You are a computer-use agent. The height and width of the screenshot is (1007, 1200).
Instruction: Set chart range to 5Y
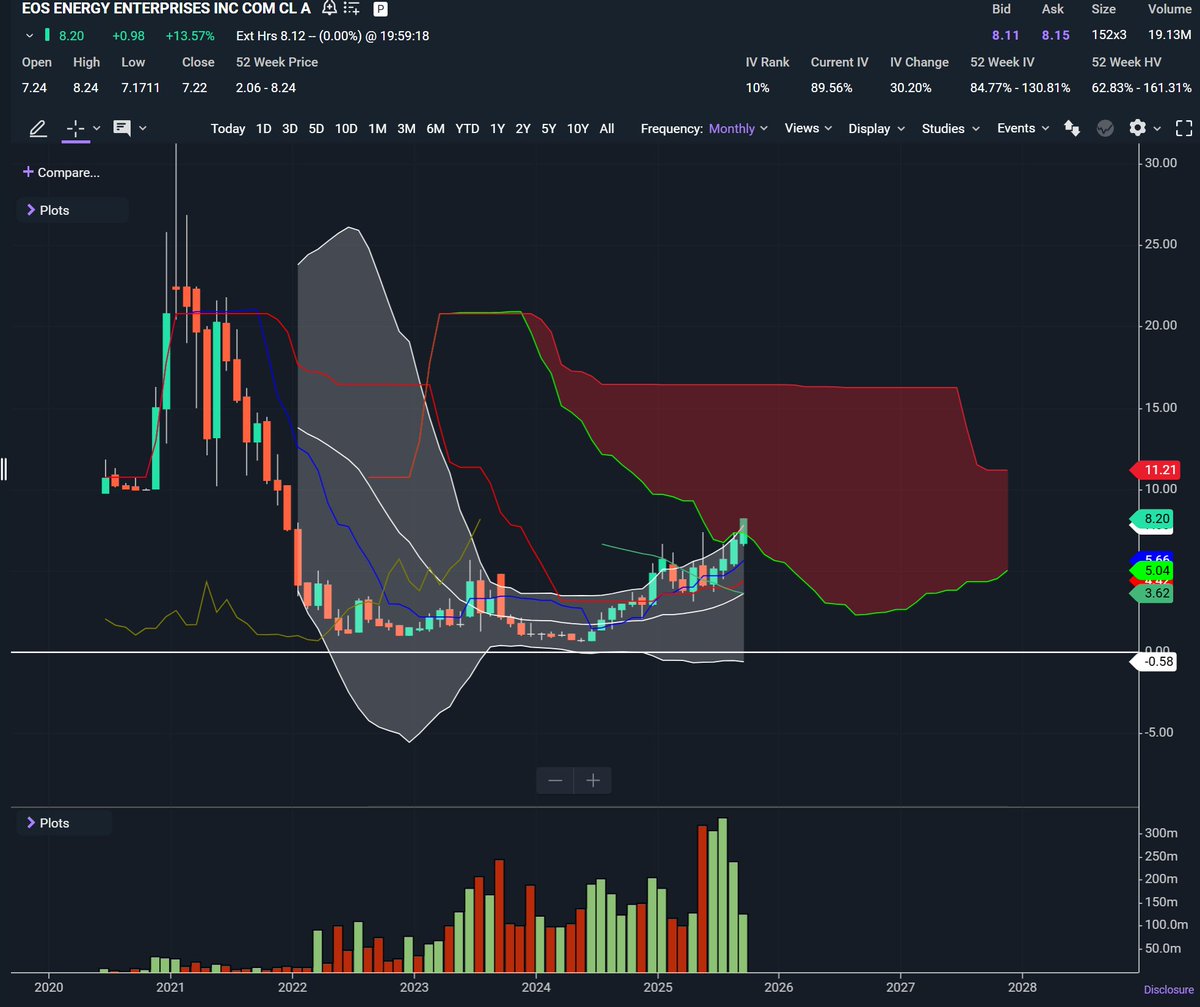[549, 128]
